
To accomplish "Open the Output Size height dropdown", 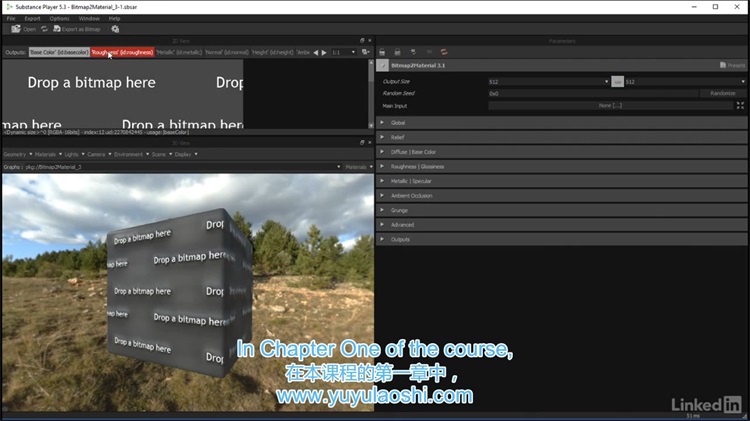I will click(685, 82).
